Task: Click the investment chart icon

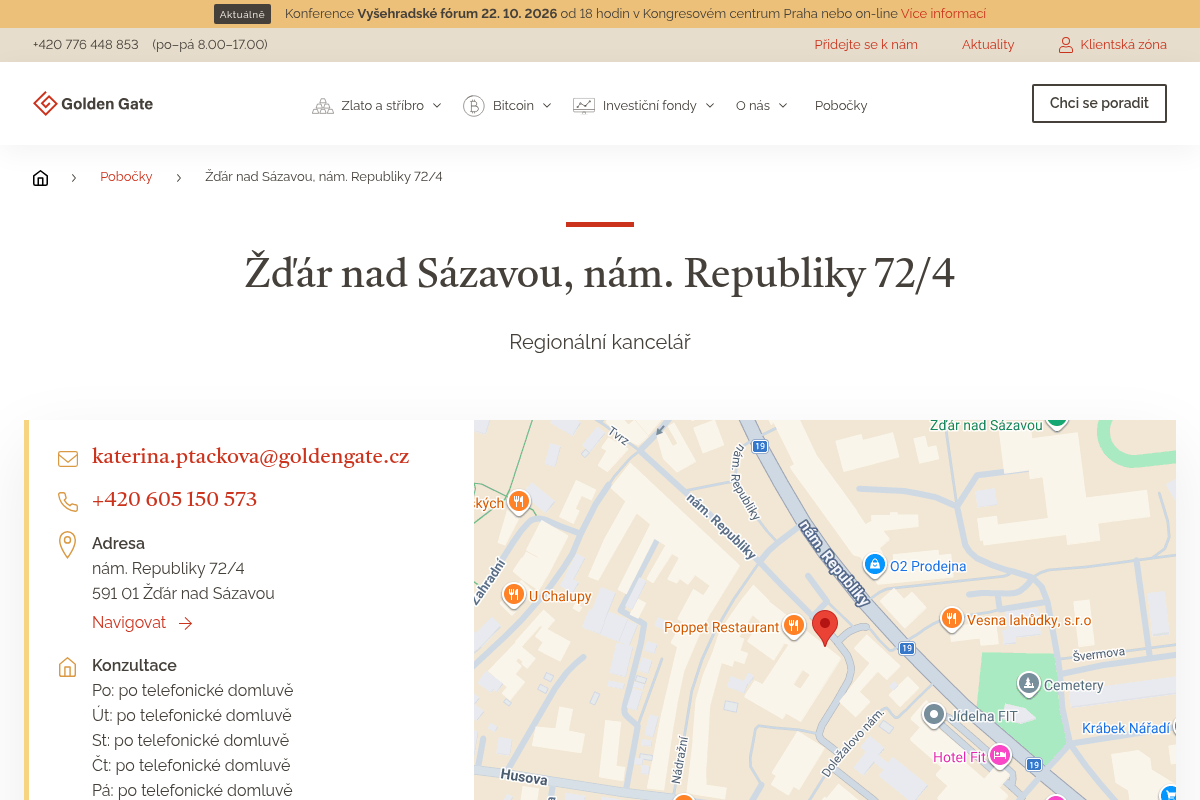Action: 584,106
